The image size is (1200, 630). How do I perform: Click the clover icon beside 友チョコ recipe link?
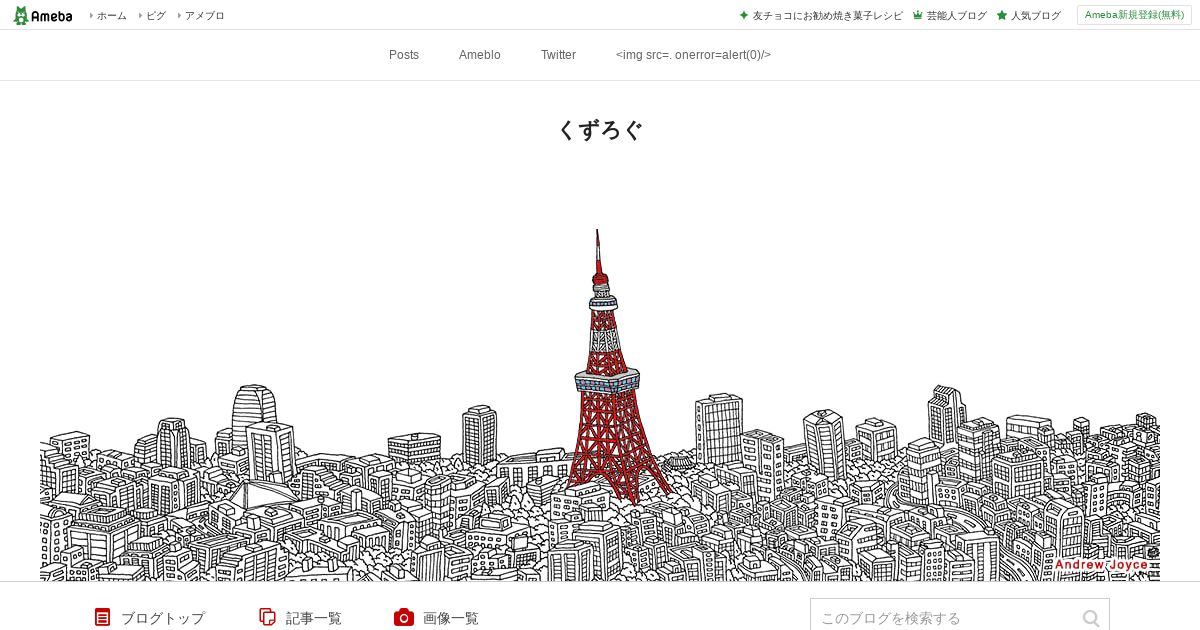pyautogui.click(x=744, y=15)
